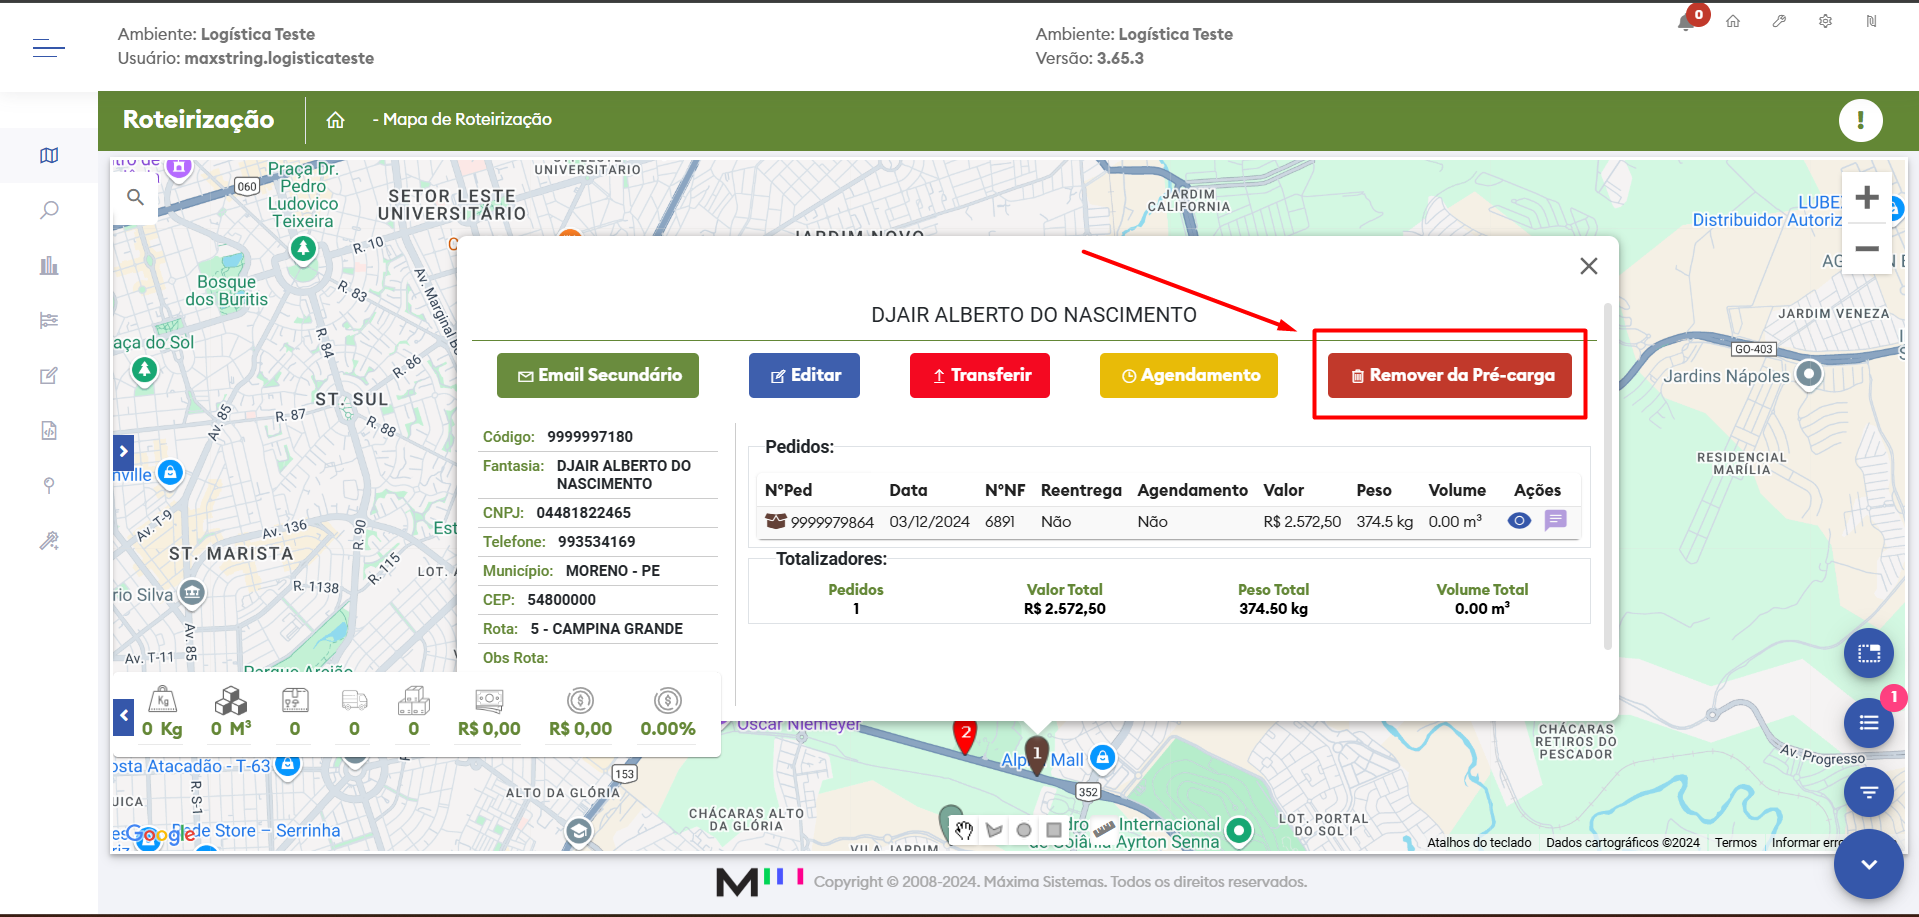Open settings gear in top bar
This screenshot has width=1919, height=917.
click(x=1825, y=21)
